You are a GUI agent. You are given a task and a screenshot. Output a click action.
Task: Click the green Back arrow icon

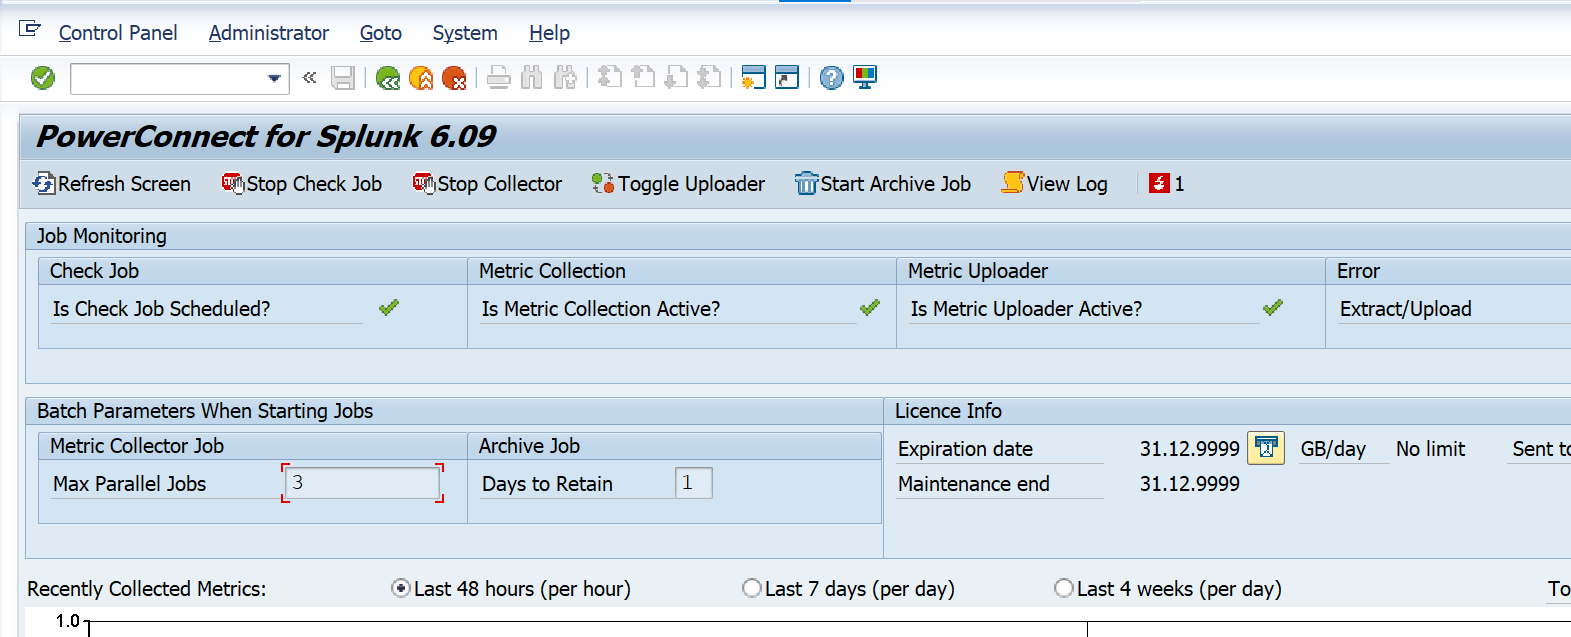pos(388,78)
